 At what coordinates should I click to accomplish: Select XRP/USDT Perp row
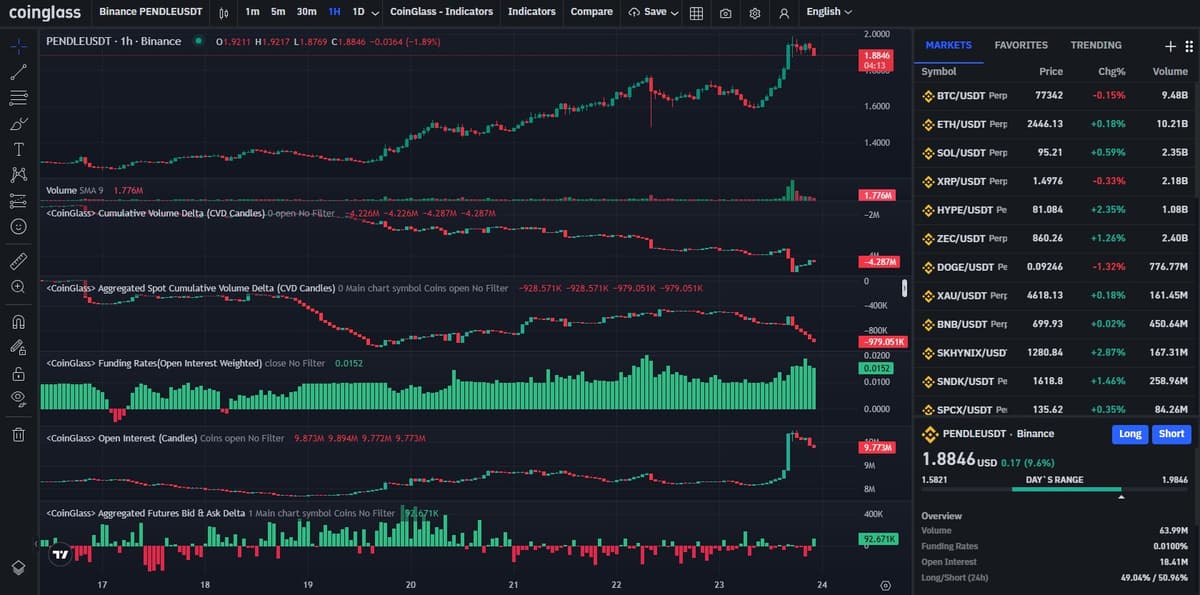1056,181
